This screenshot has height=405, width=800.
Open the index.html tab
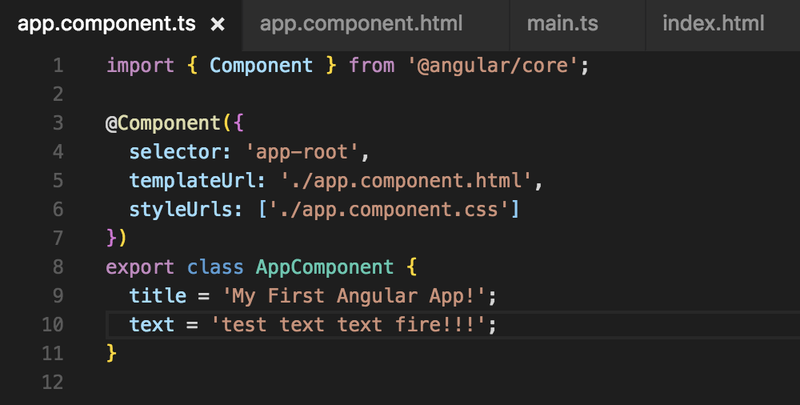(713, 24)
